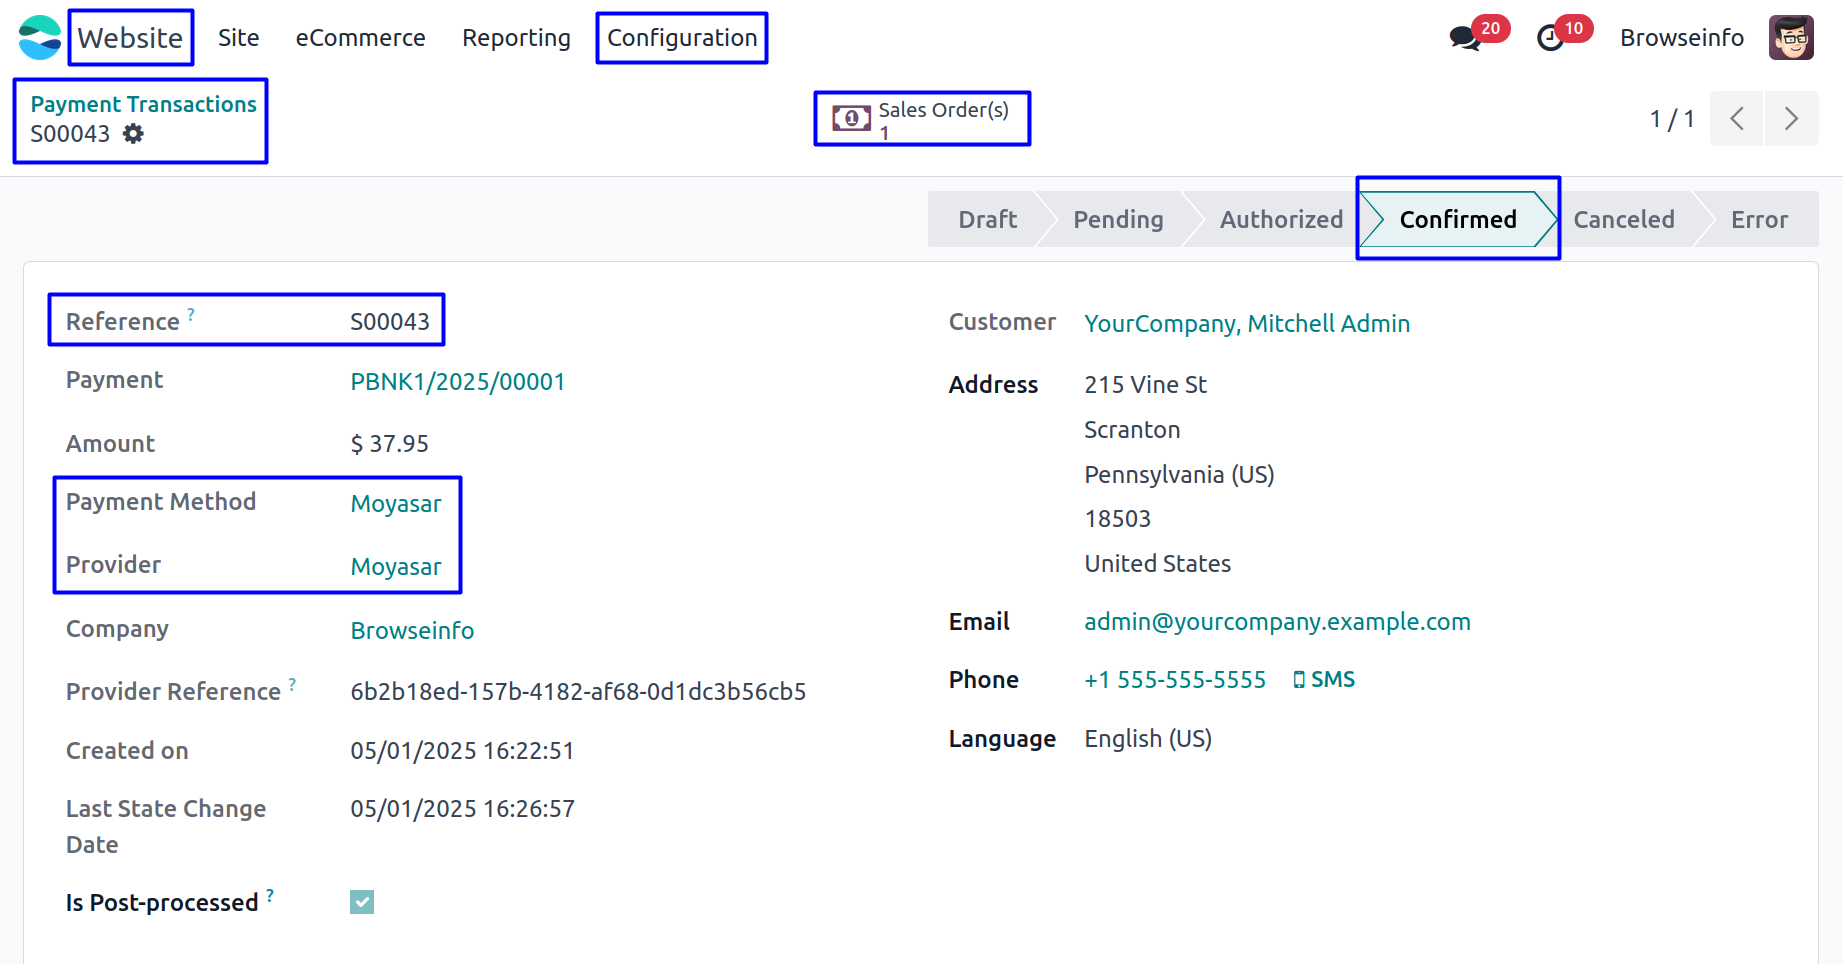
Task: Go to the previous record arrow
Action: (x=1737, y=119)
